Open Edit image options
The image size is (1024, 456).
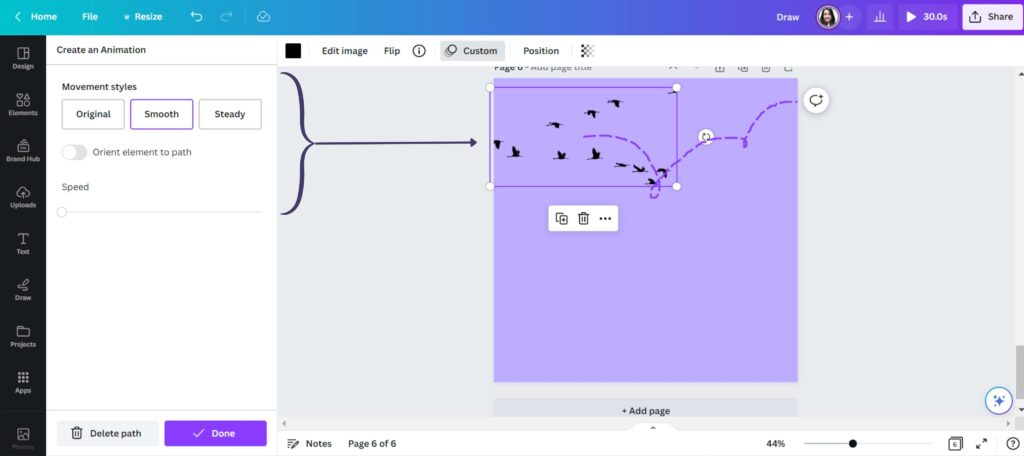point(344,51)
